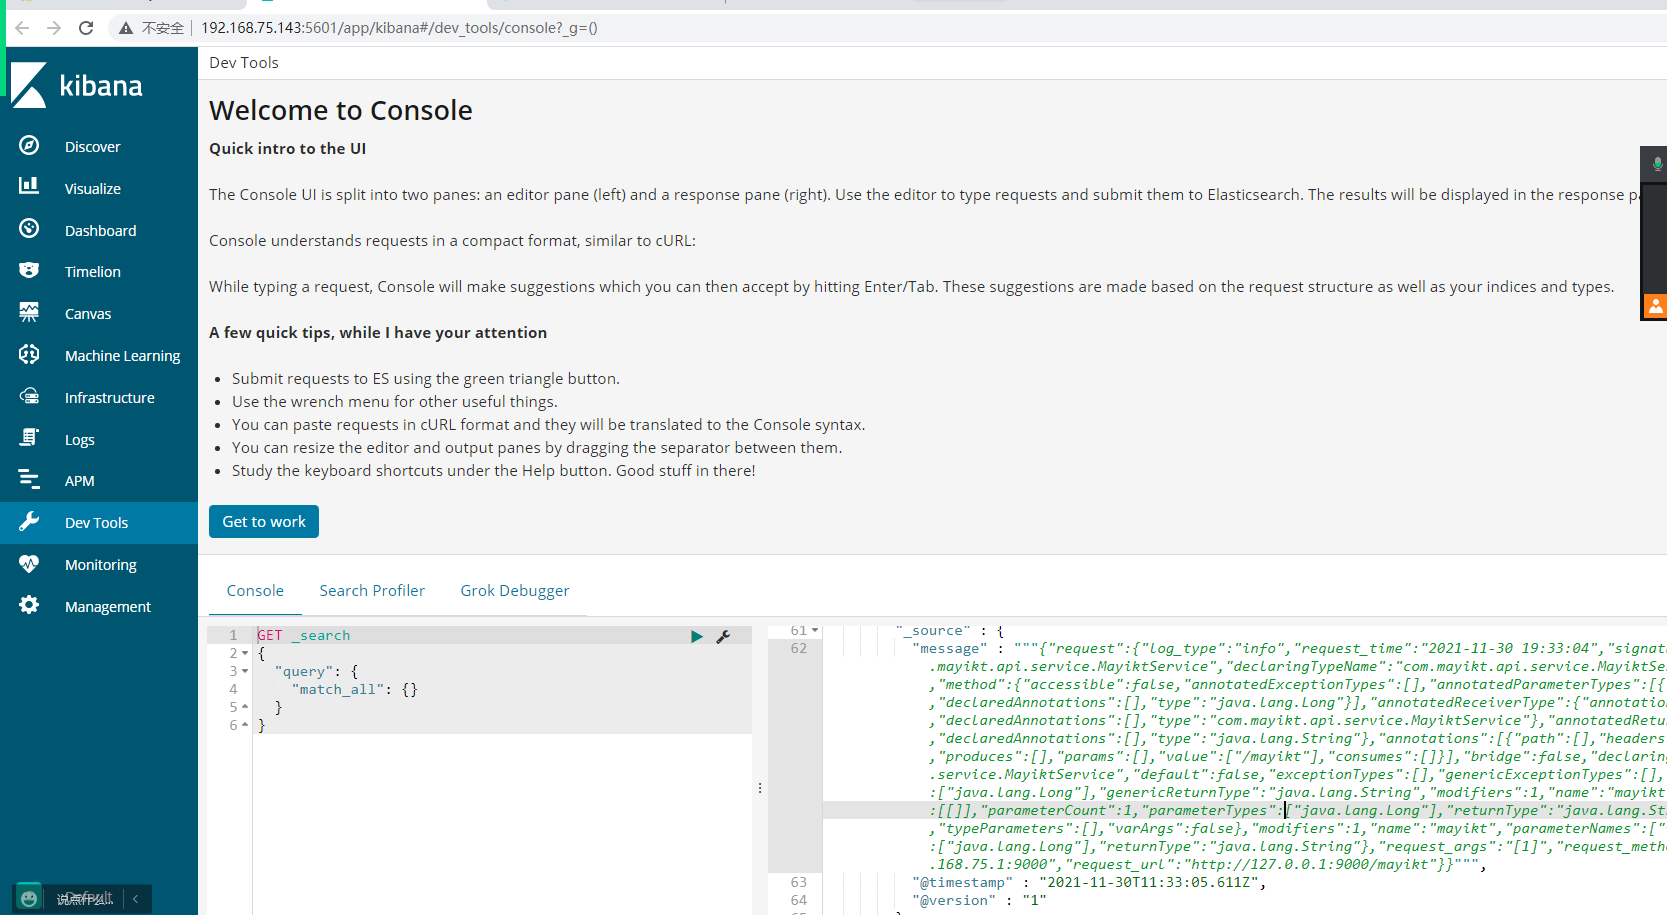Click the "message" key in response
Image resolution: width=1667 pixels, height=915 pixels.
[x=949, y=648]
